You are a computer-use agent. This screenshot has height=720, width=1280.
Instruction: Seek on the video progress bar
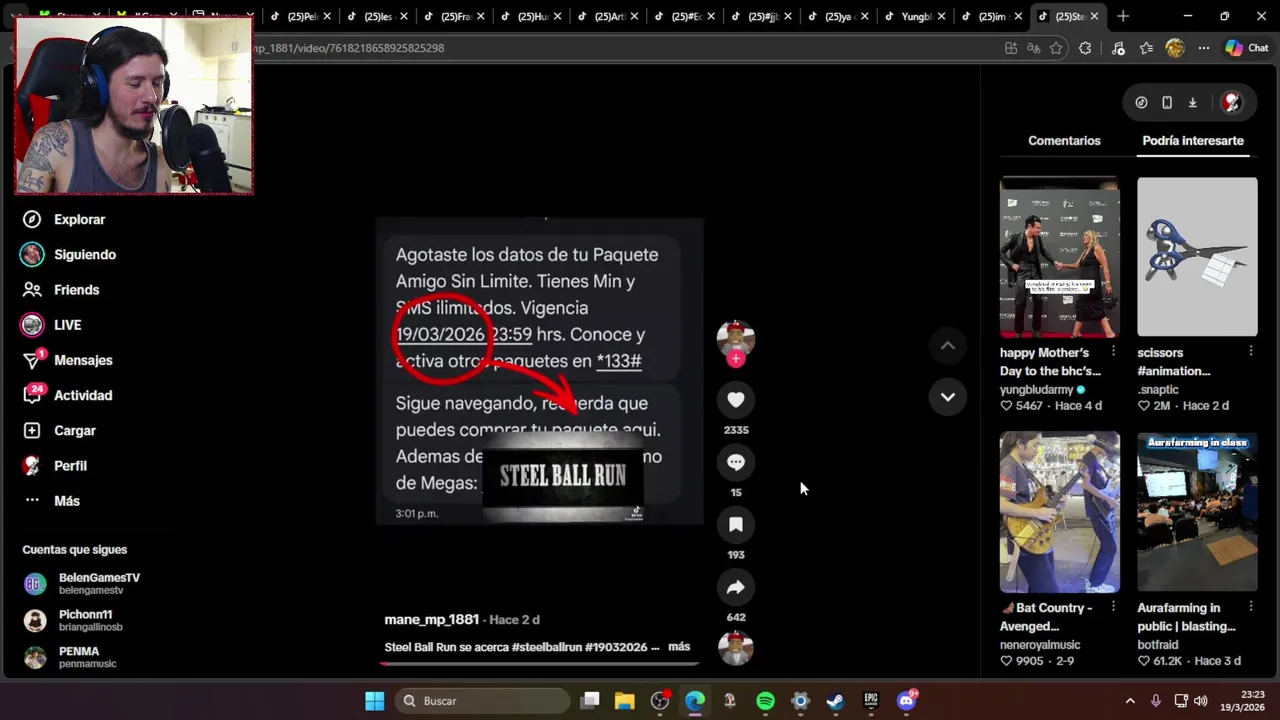coord(540,662)
